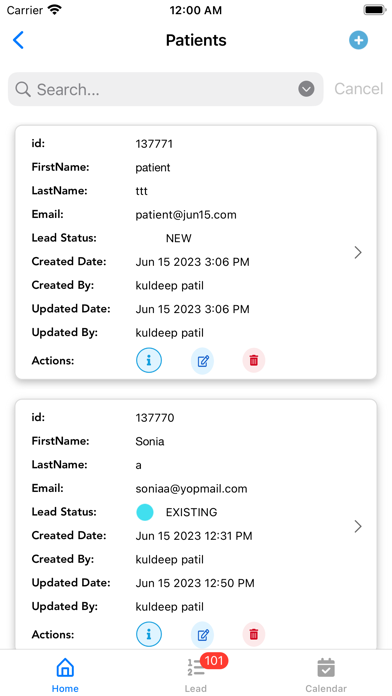The height and width of the screenshot is (696, 392).
Task: Select the Home tab
Action: tap(65, 675)
